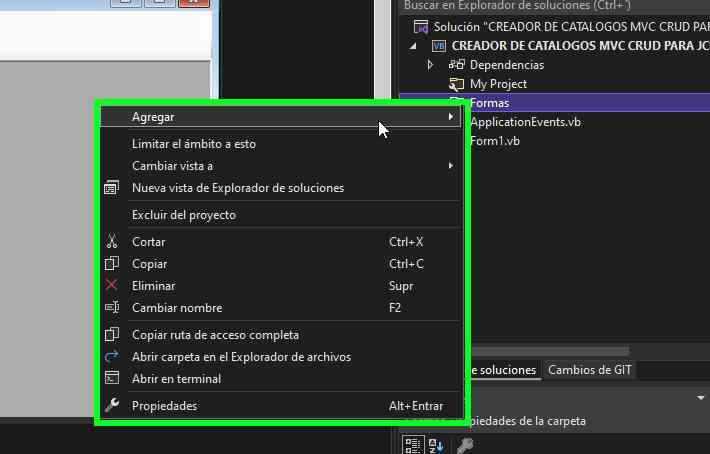Image resolution: width=710 pixels, height=454 pixels.
Task: Click the Nueva vista de Explorador icon
Action: point(112,188)
